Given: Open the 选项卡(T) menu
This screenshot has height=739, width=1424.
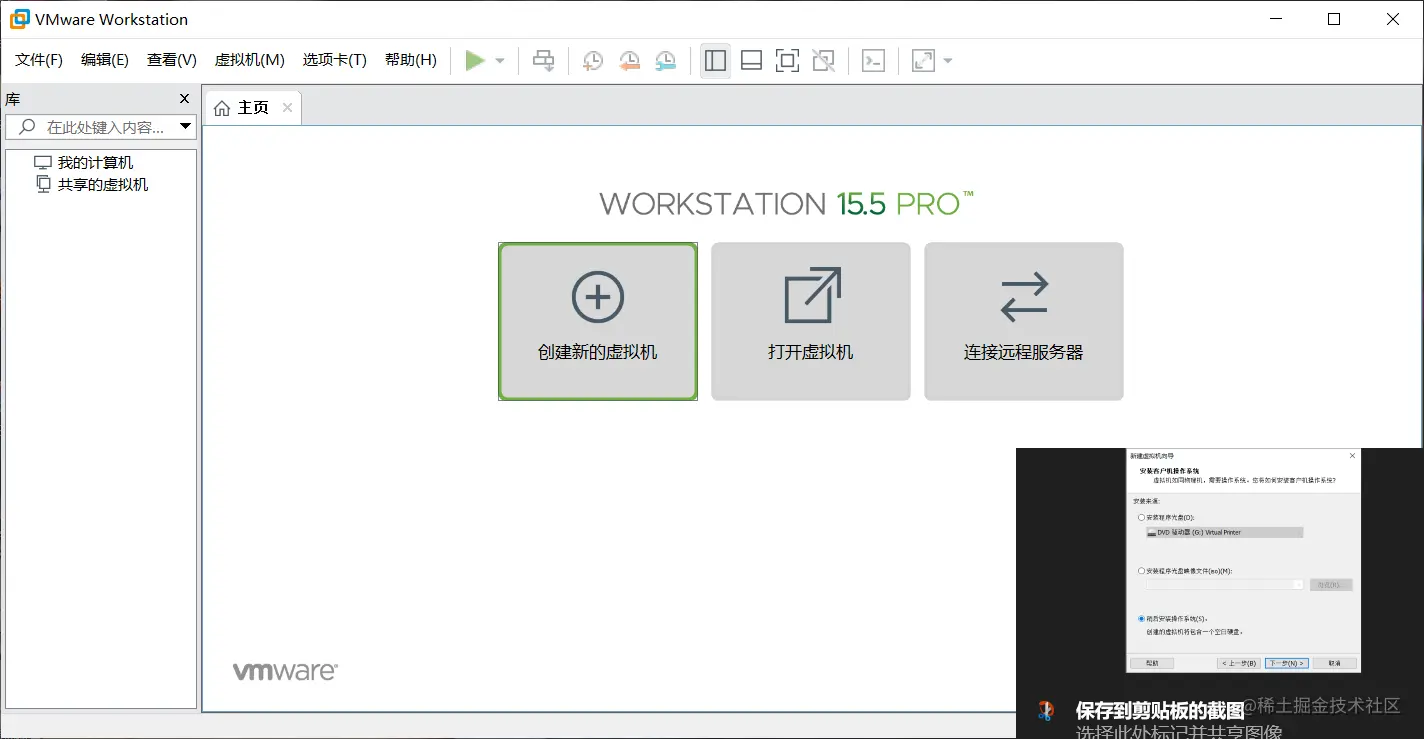Looking at the screenshot, I should click(x=335, y=60).
